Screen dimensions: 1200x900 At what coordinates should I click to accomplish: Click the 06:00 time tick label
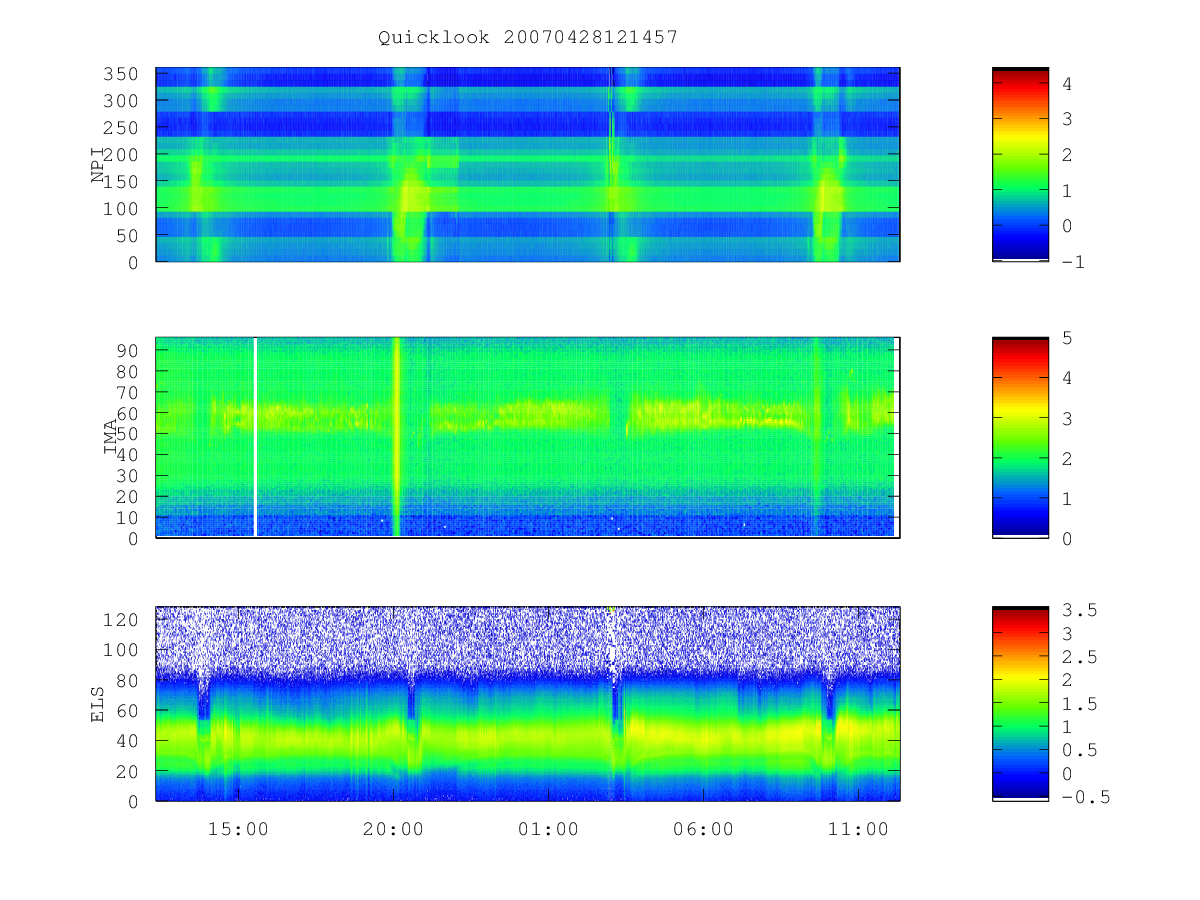pos(703,829)
